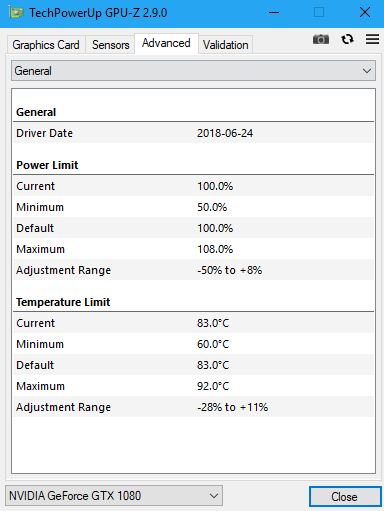
Task: Close the window with the X button
Action: pos(365,13)
